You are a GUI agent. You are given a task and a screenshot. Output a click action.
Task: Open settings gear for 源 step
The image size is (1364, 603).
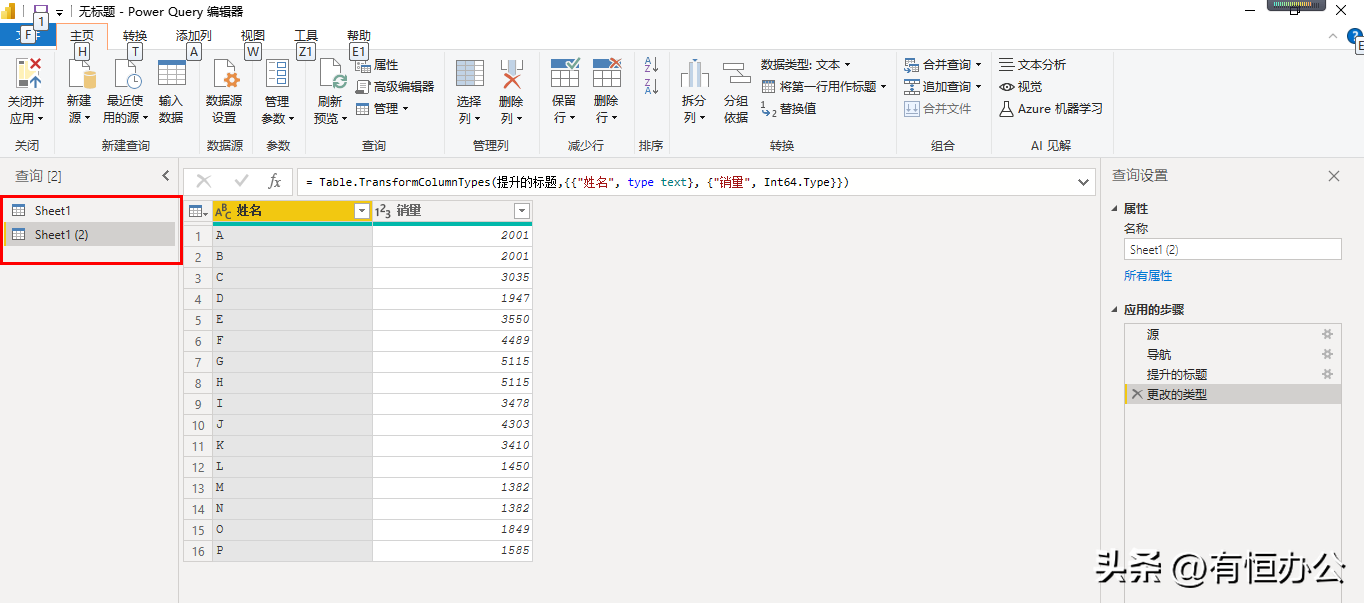tap(1328, 335)
